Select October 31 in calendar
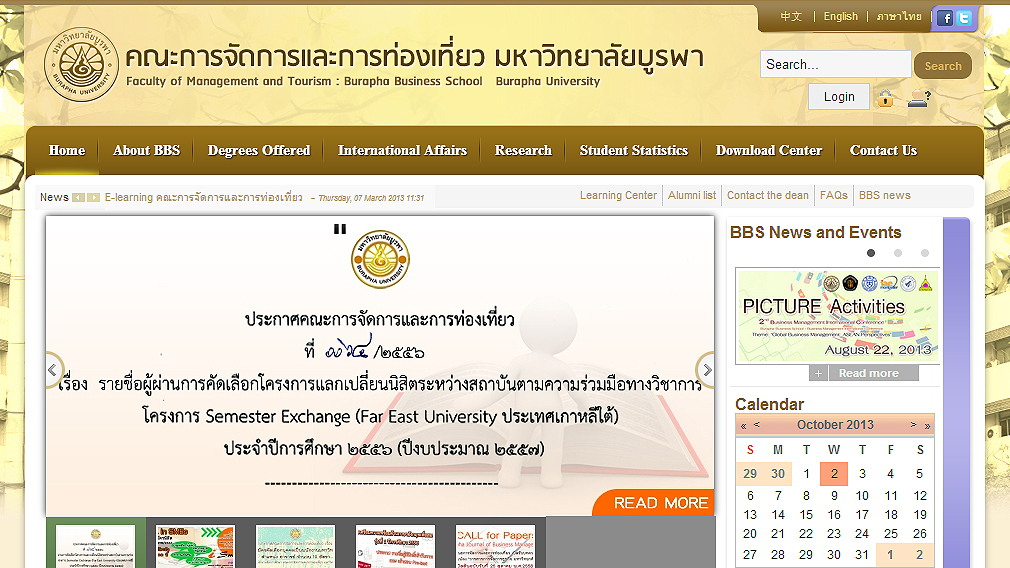The height and width of the screenshot is (568, 1010). (862, 555)
